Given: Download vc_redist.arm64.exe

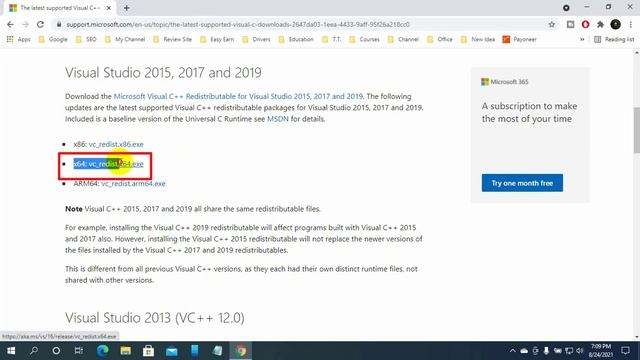Looking at the screenshot, I should click(133, 184).
